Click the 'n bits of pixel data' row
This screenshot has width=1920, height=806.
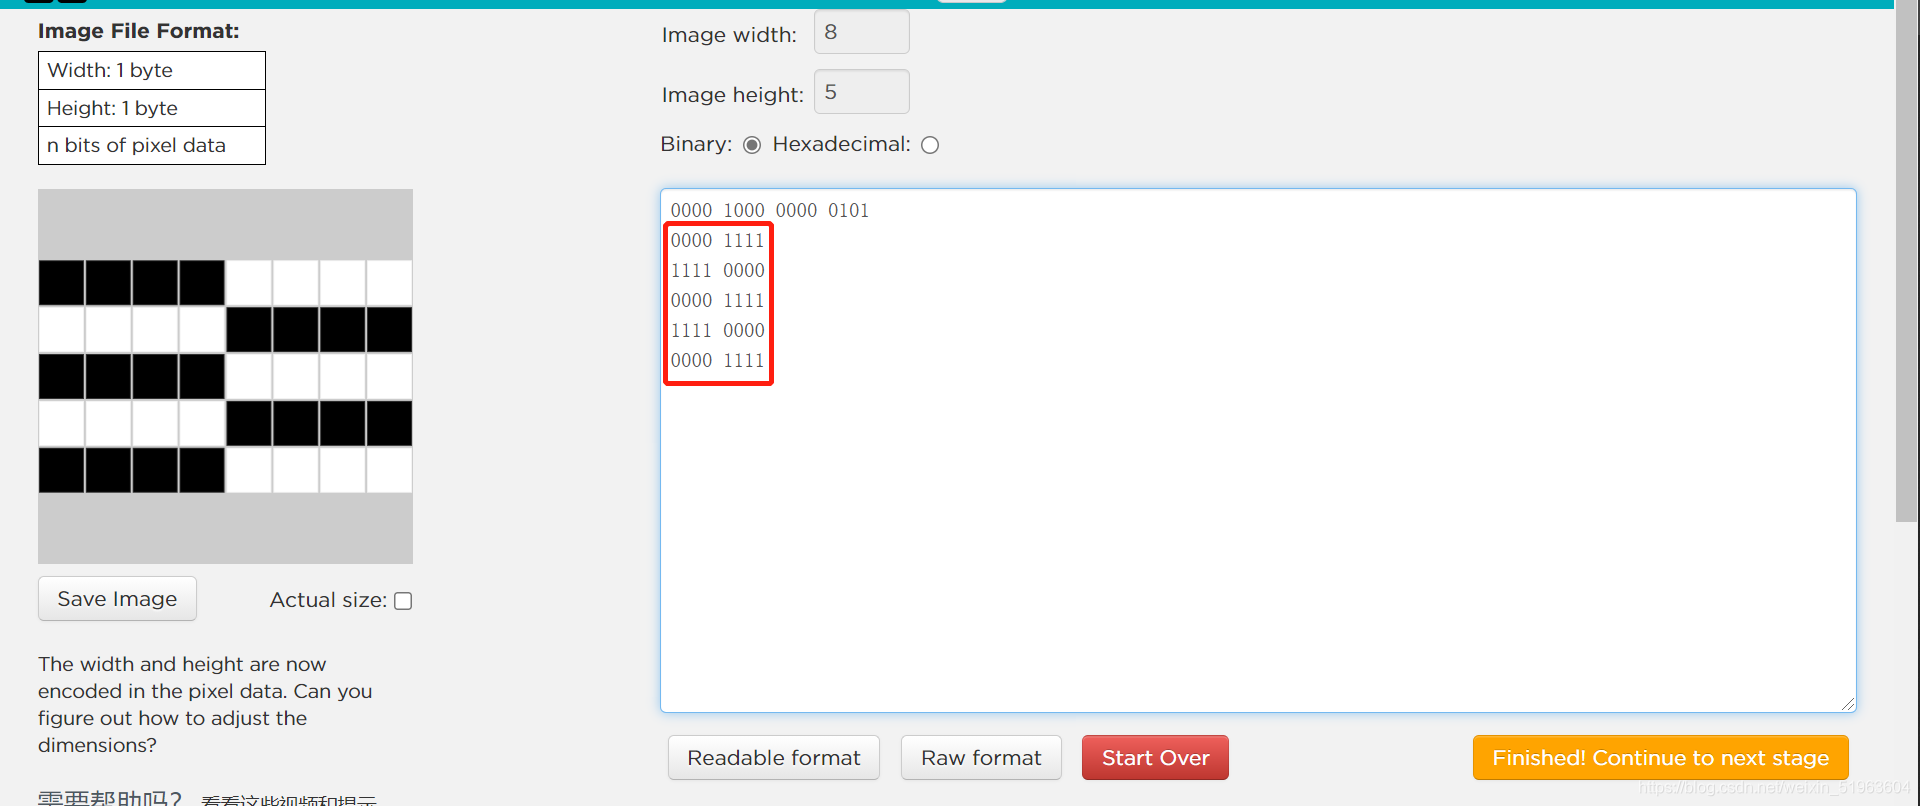tap(152, 145)
